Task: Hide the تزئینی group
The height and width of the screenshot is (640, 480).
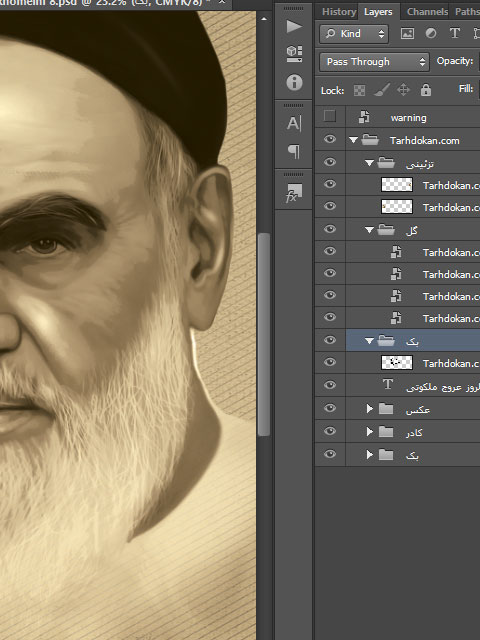Action: pyautogui.click(x=330, y=162)
